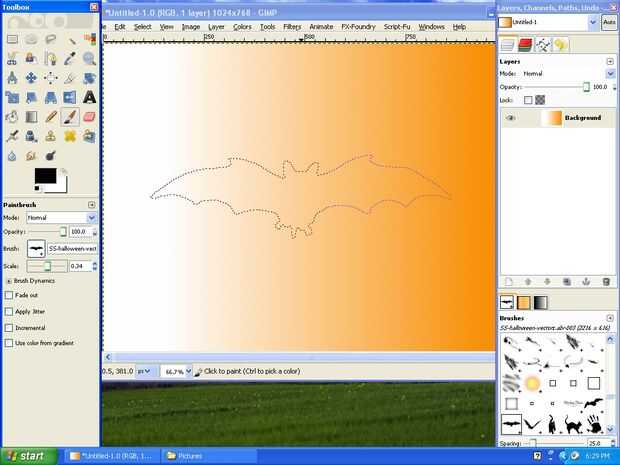Open the Paintbrush tool options menu button
Image resolution: width=620 pixels, height=465 pixels.
point(92,205)
